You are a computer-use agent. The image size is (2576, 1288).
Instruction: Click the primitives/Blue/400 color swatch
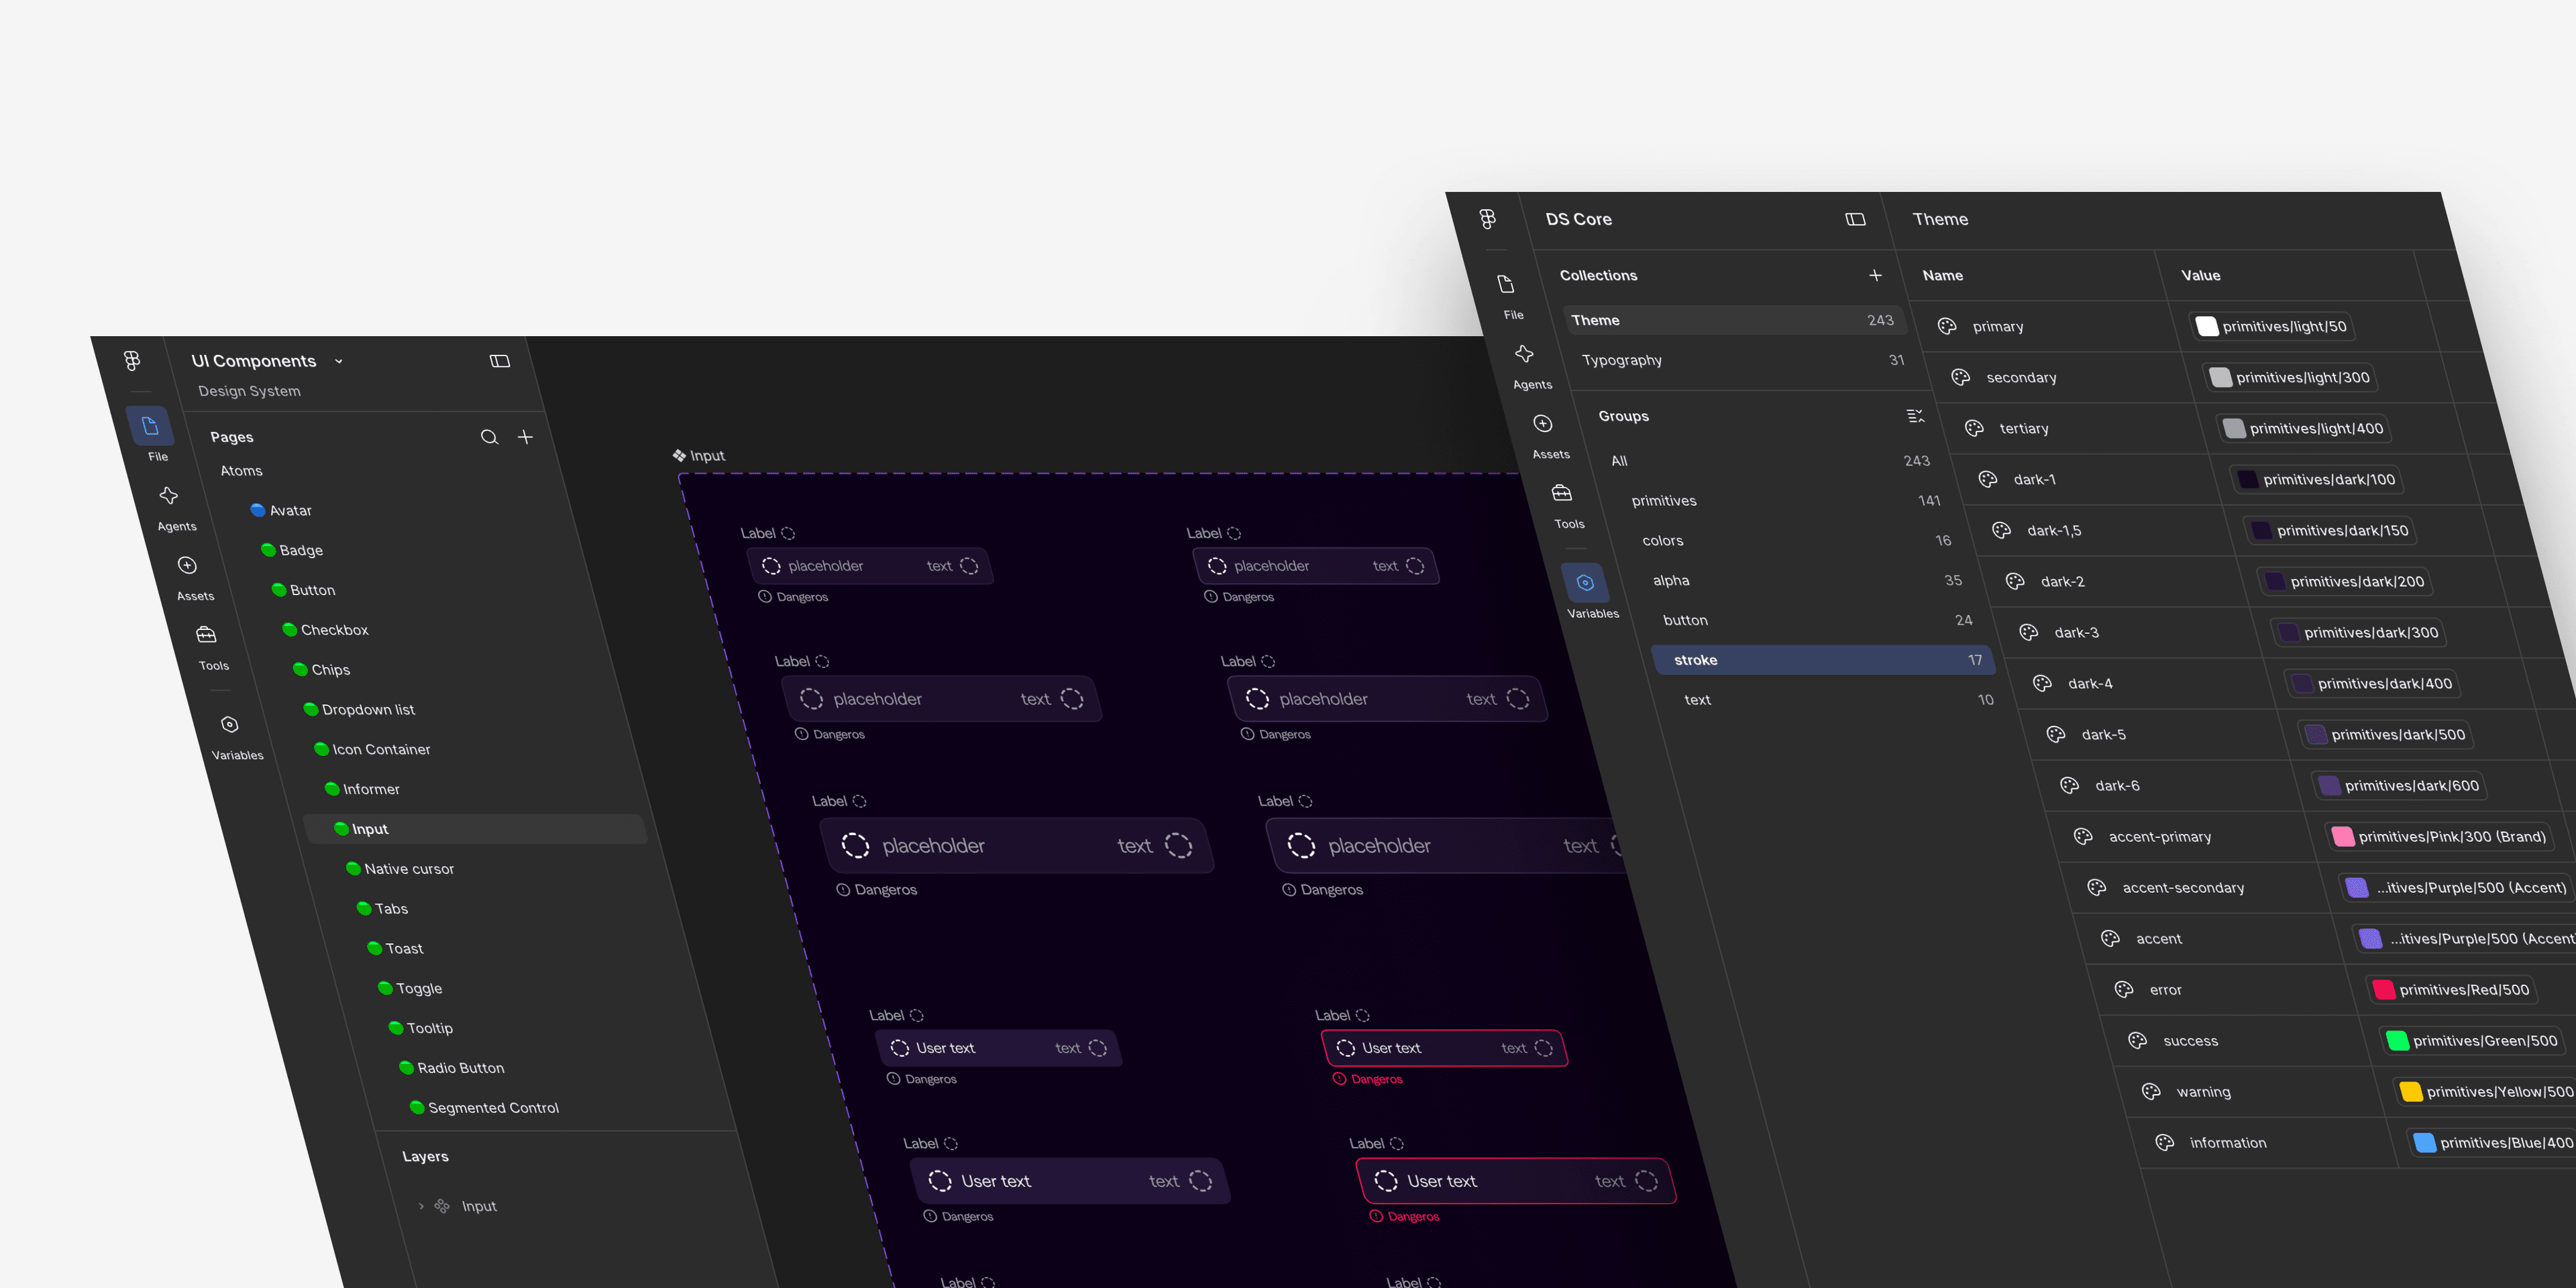click(2424, 1142)
